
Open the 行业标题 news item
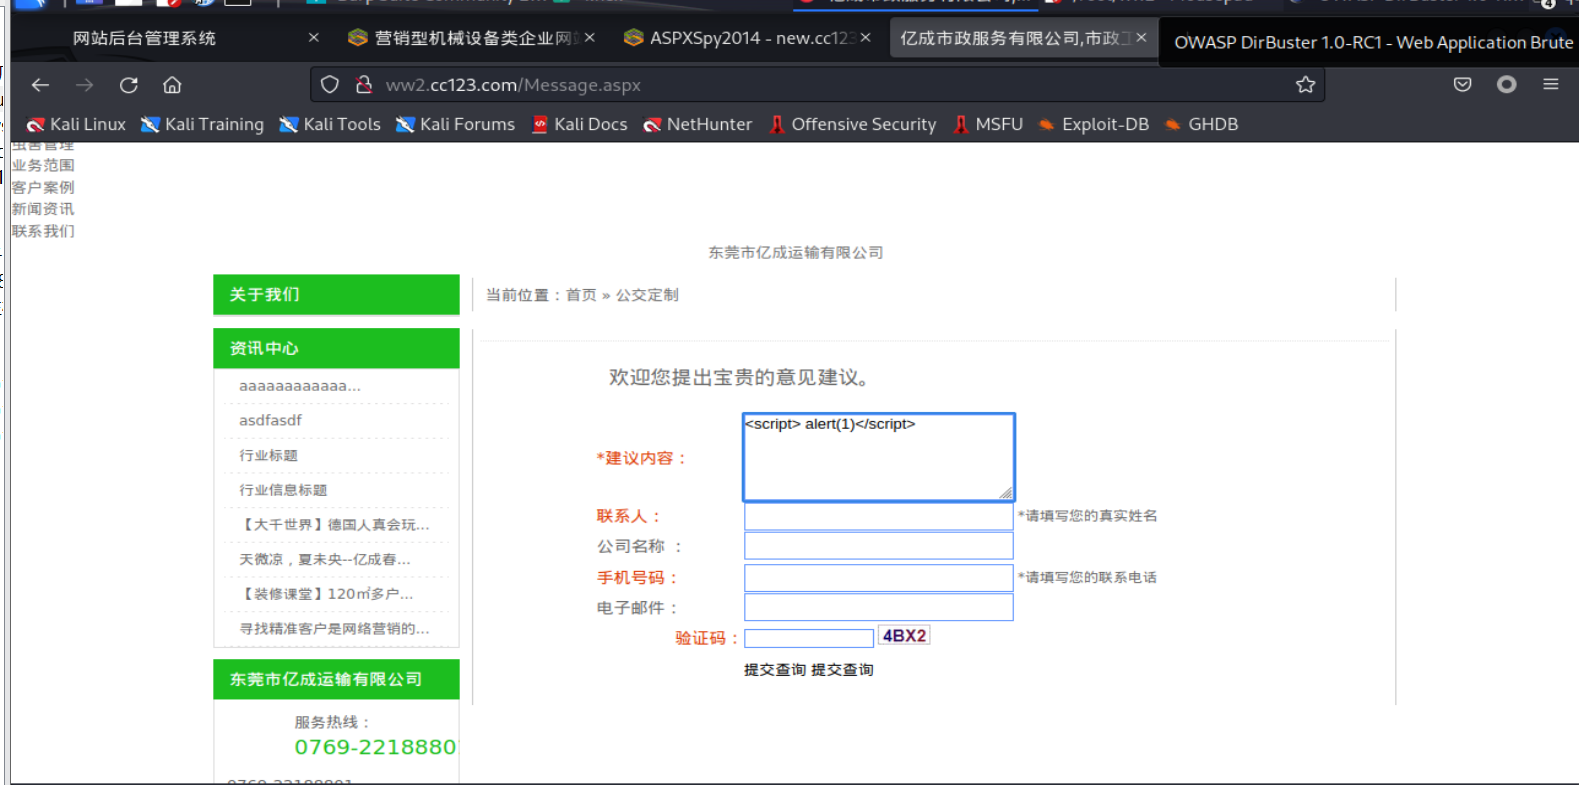click(268, 455)
